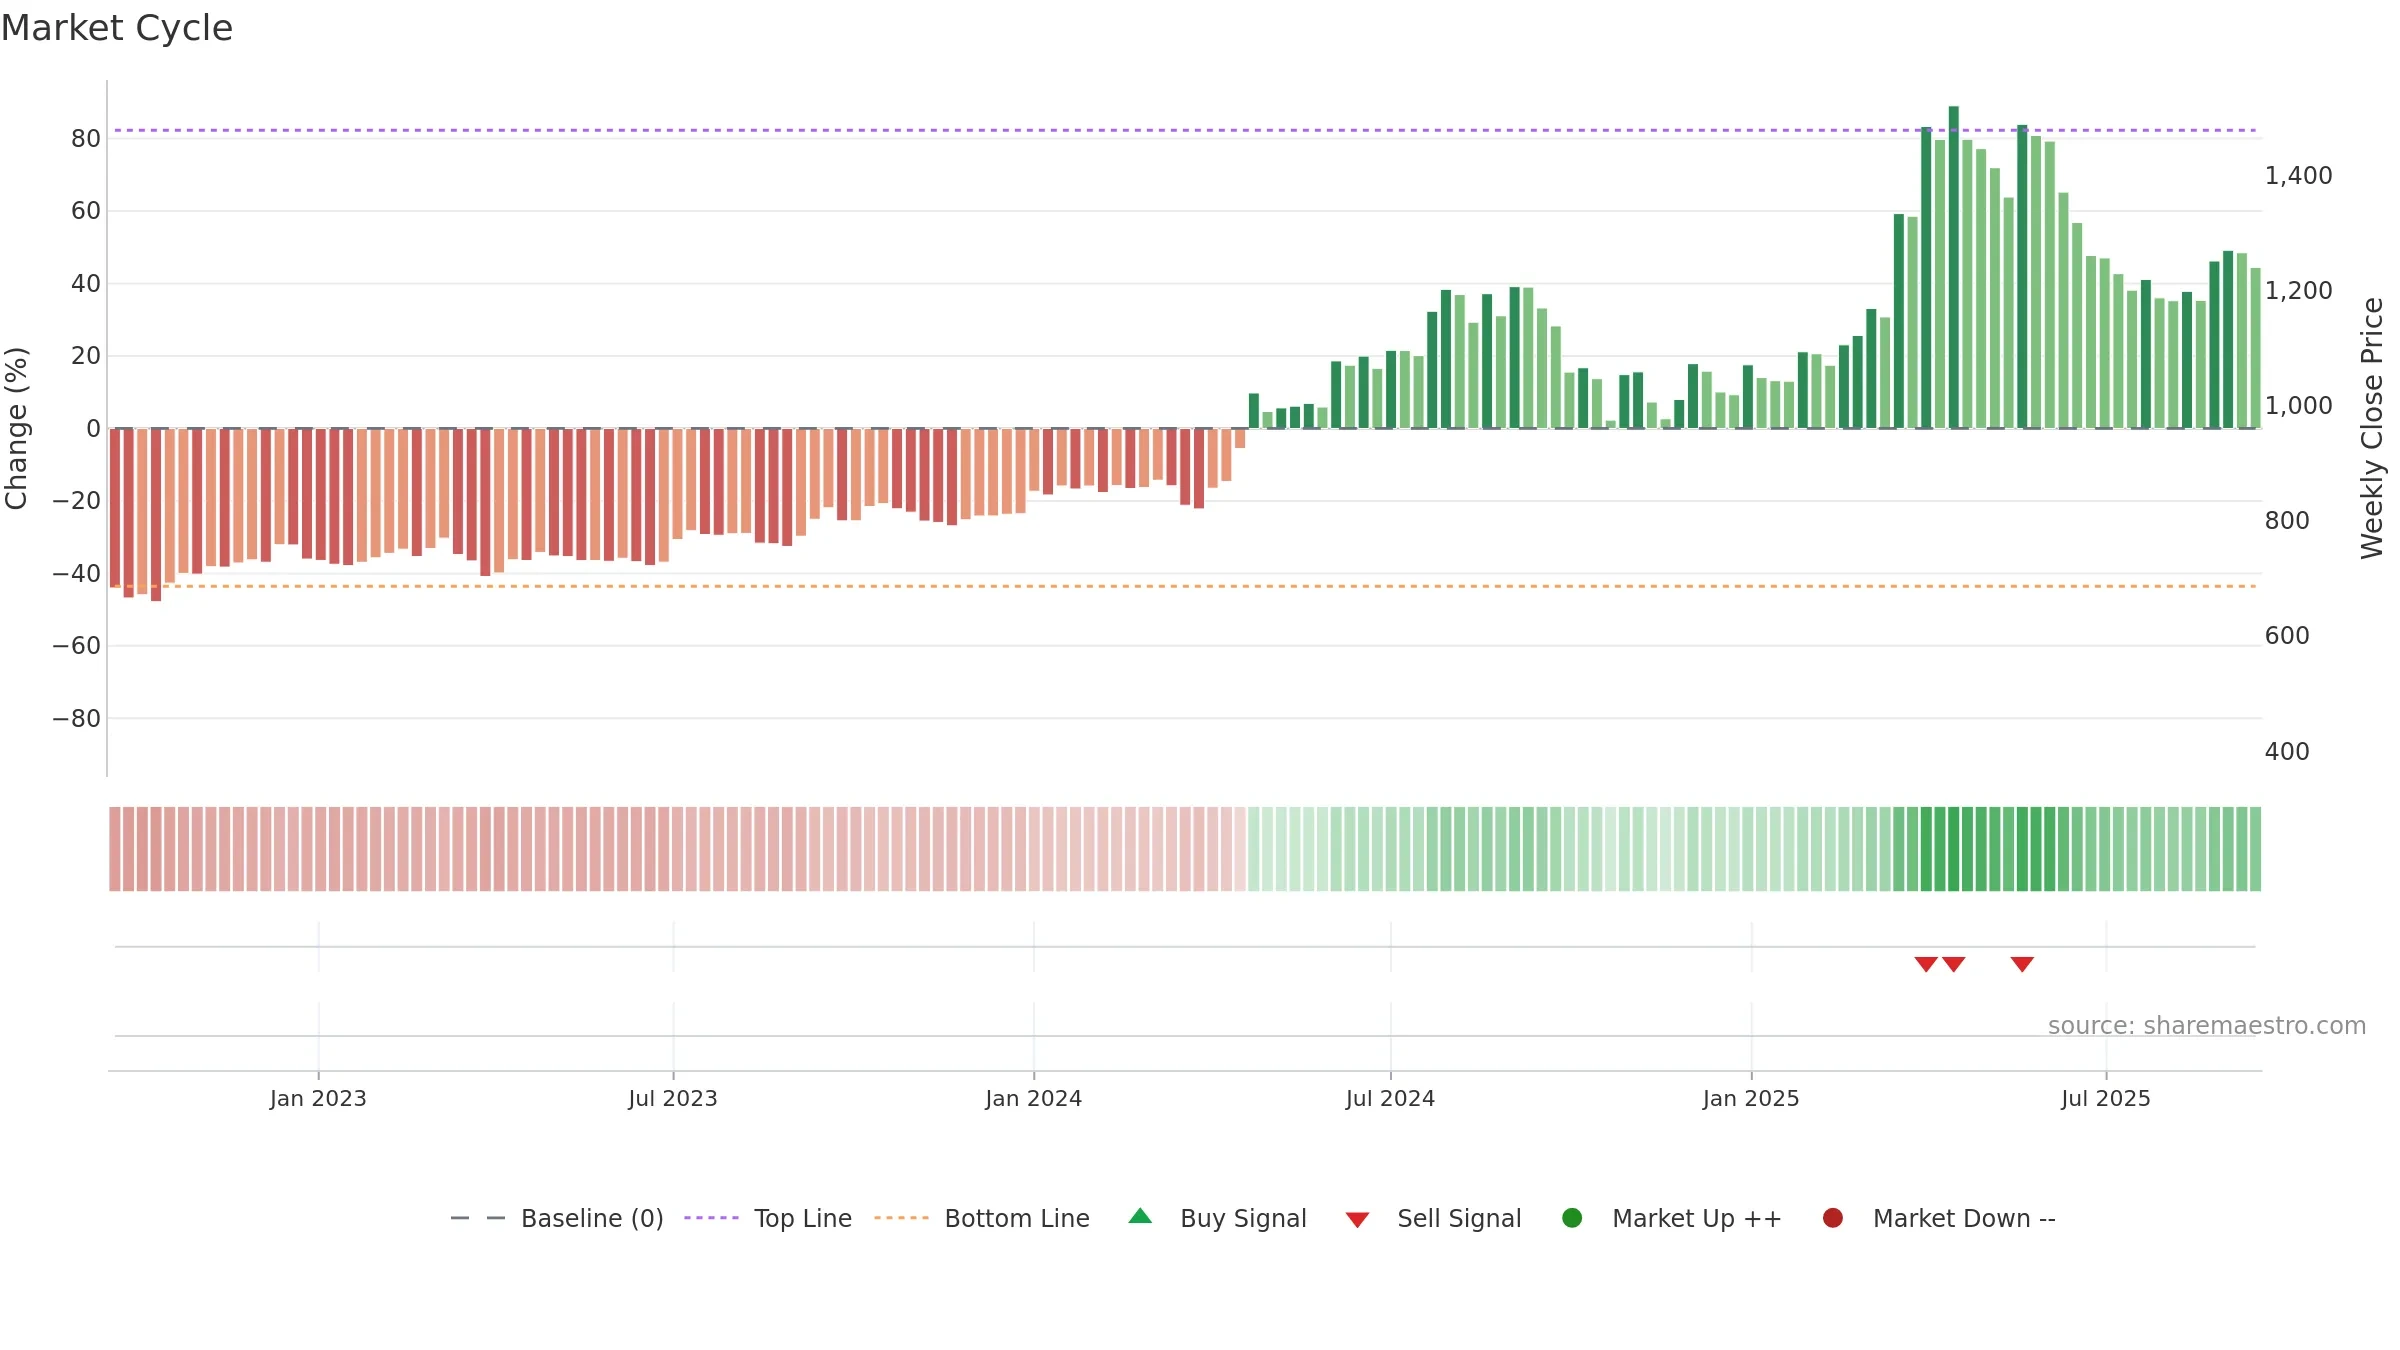This screenshot has width=2400, height=1350.
Task: Click the red Sell Signal triangle in legend
Action: pyautogui.click(x=1357, y=1220)
